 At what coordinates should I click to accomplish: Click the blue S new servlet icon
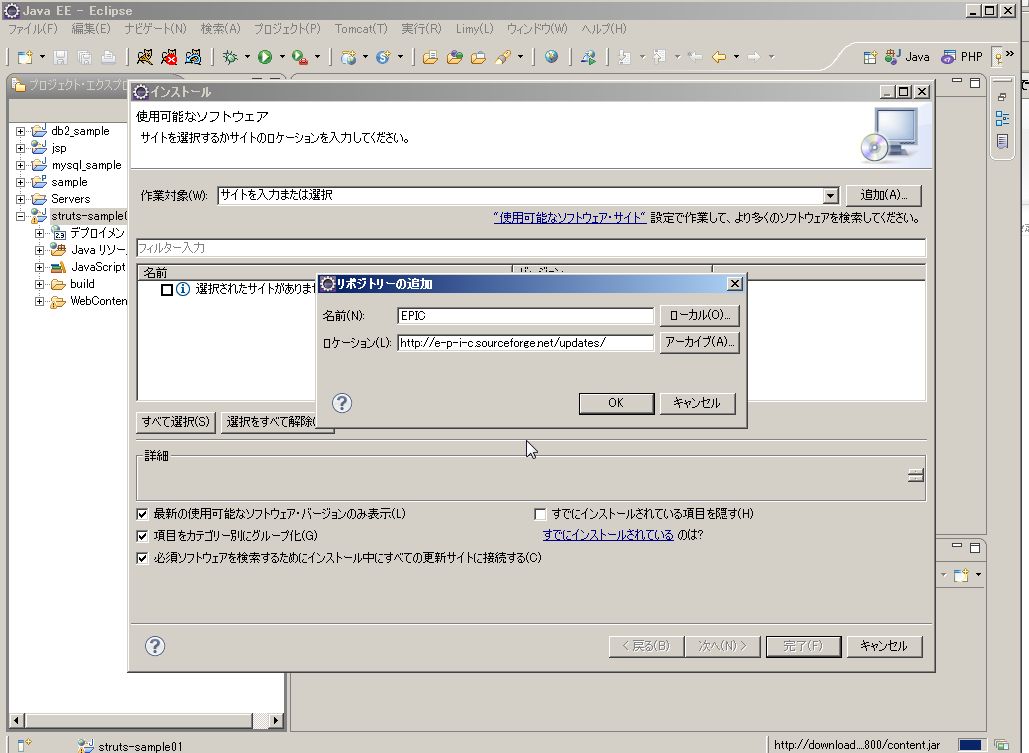pos(383,57)
